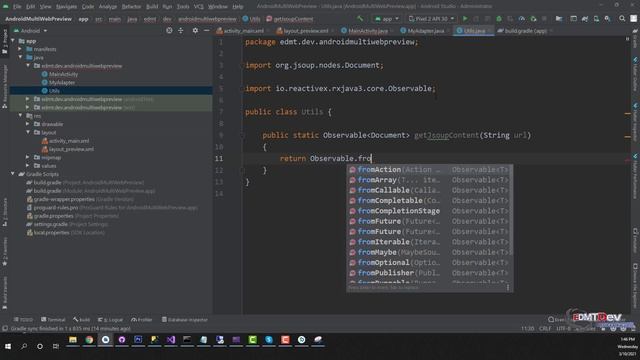Collapse the app module tree node
This screenshot has width=640, height=360.
(x=13, y=41)
